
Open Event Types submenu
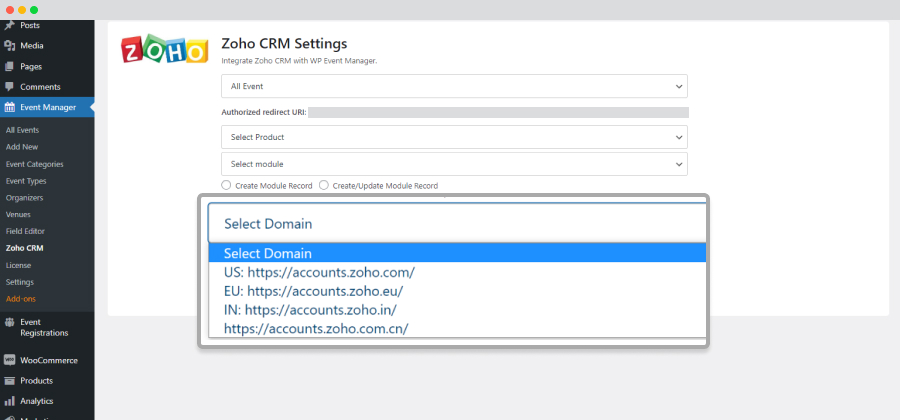coord(26,181)
